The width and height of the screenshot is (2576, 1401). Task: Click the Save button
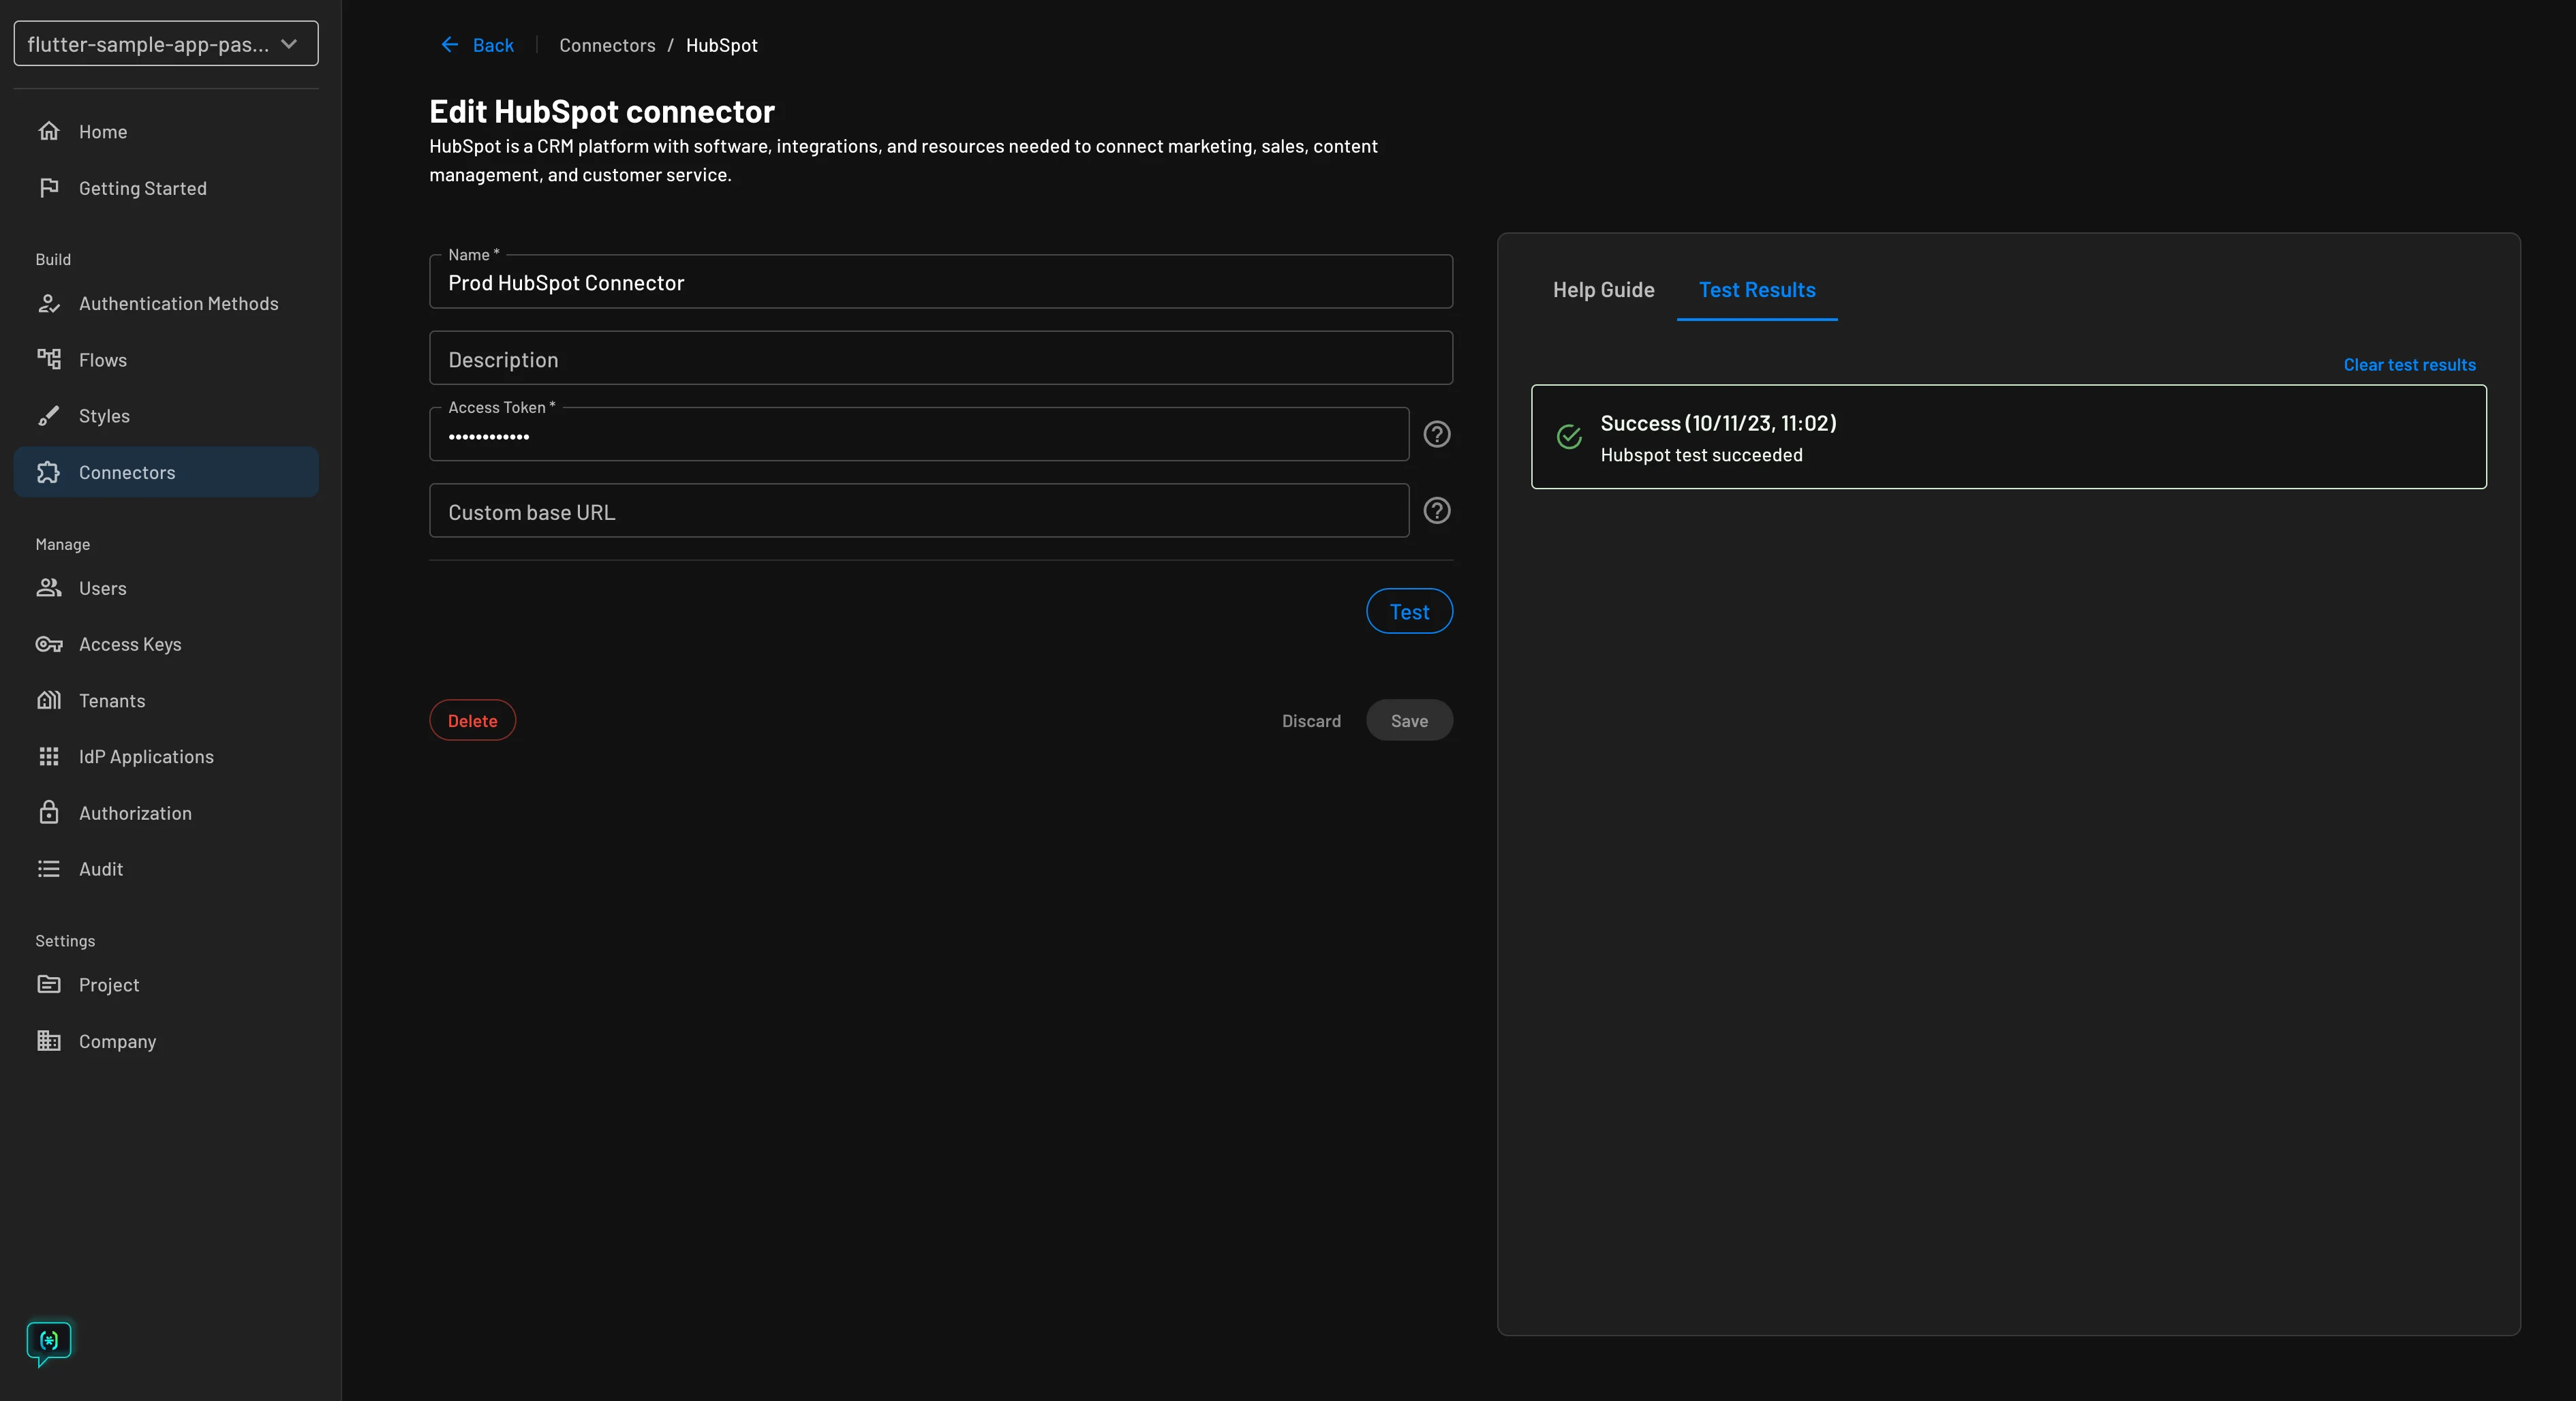point(1409,720)
